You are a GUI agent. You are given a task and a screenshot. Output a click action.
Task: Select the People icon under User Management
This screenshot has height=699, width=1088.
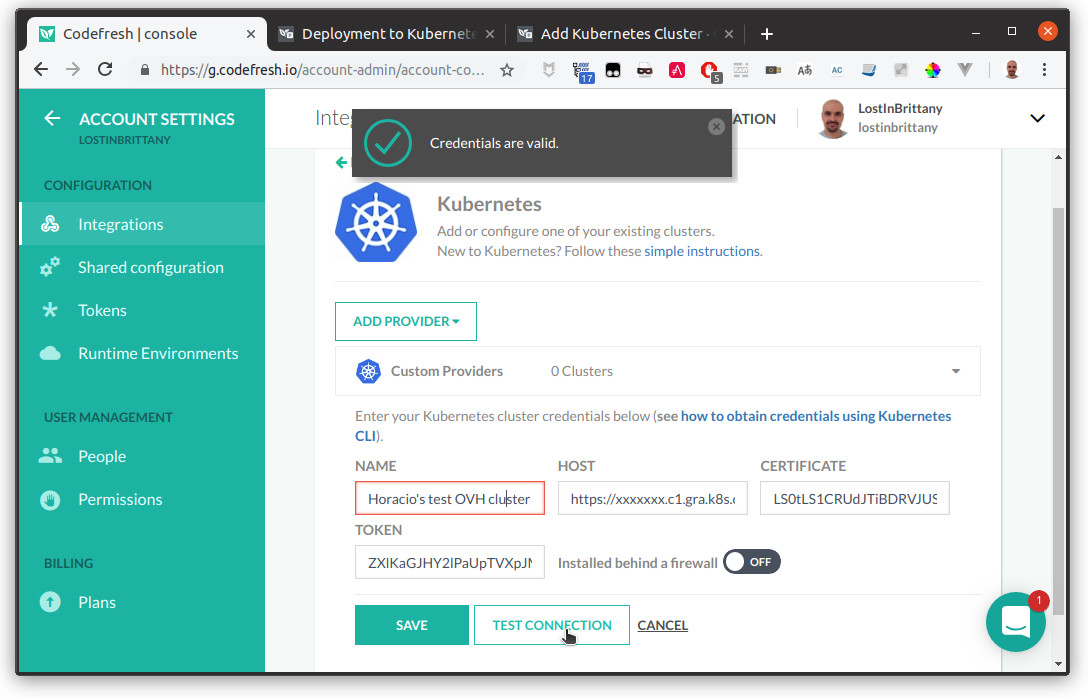point(52,456)
